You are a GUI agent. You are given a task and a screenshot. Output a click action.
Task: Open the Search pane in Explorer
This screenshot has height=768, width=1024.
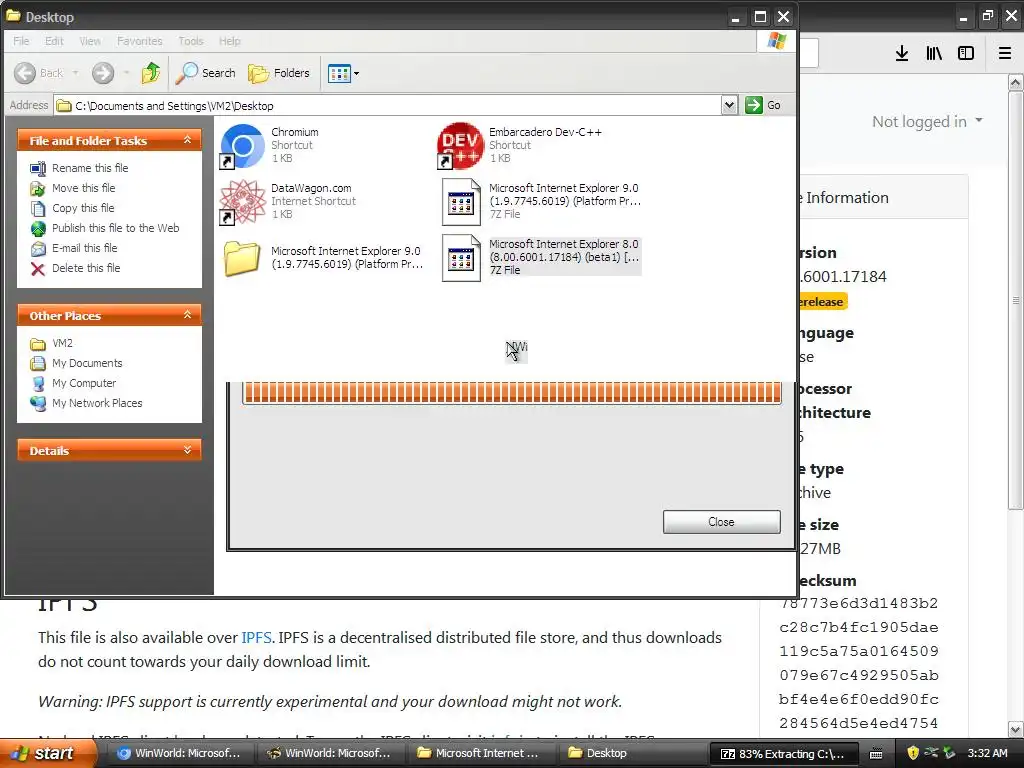tap(205, 73)
